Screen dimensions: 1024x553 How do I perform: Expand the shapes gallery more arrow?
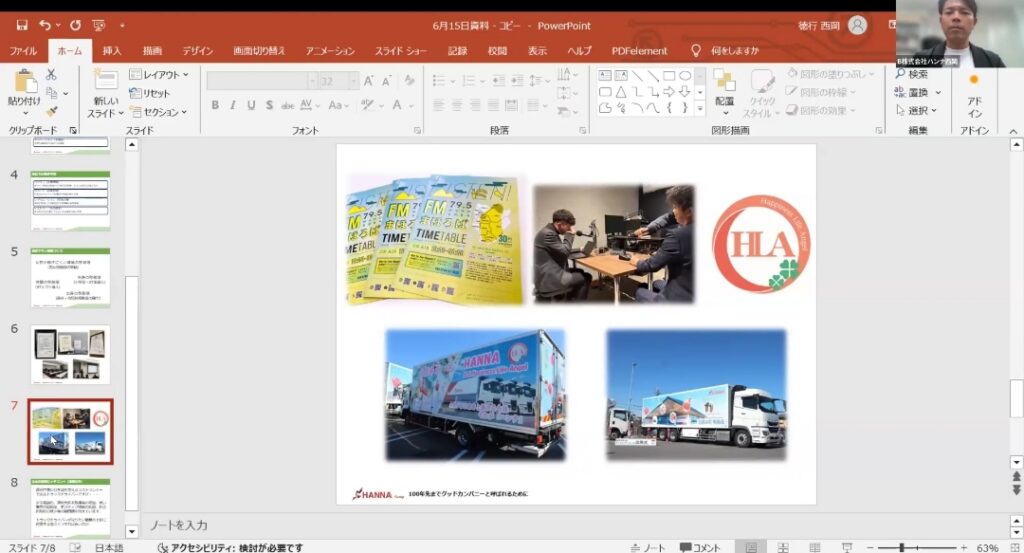coord(700,109)
